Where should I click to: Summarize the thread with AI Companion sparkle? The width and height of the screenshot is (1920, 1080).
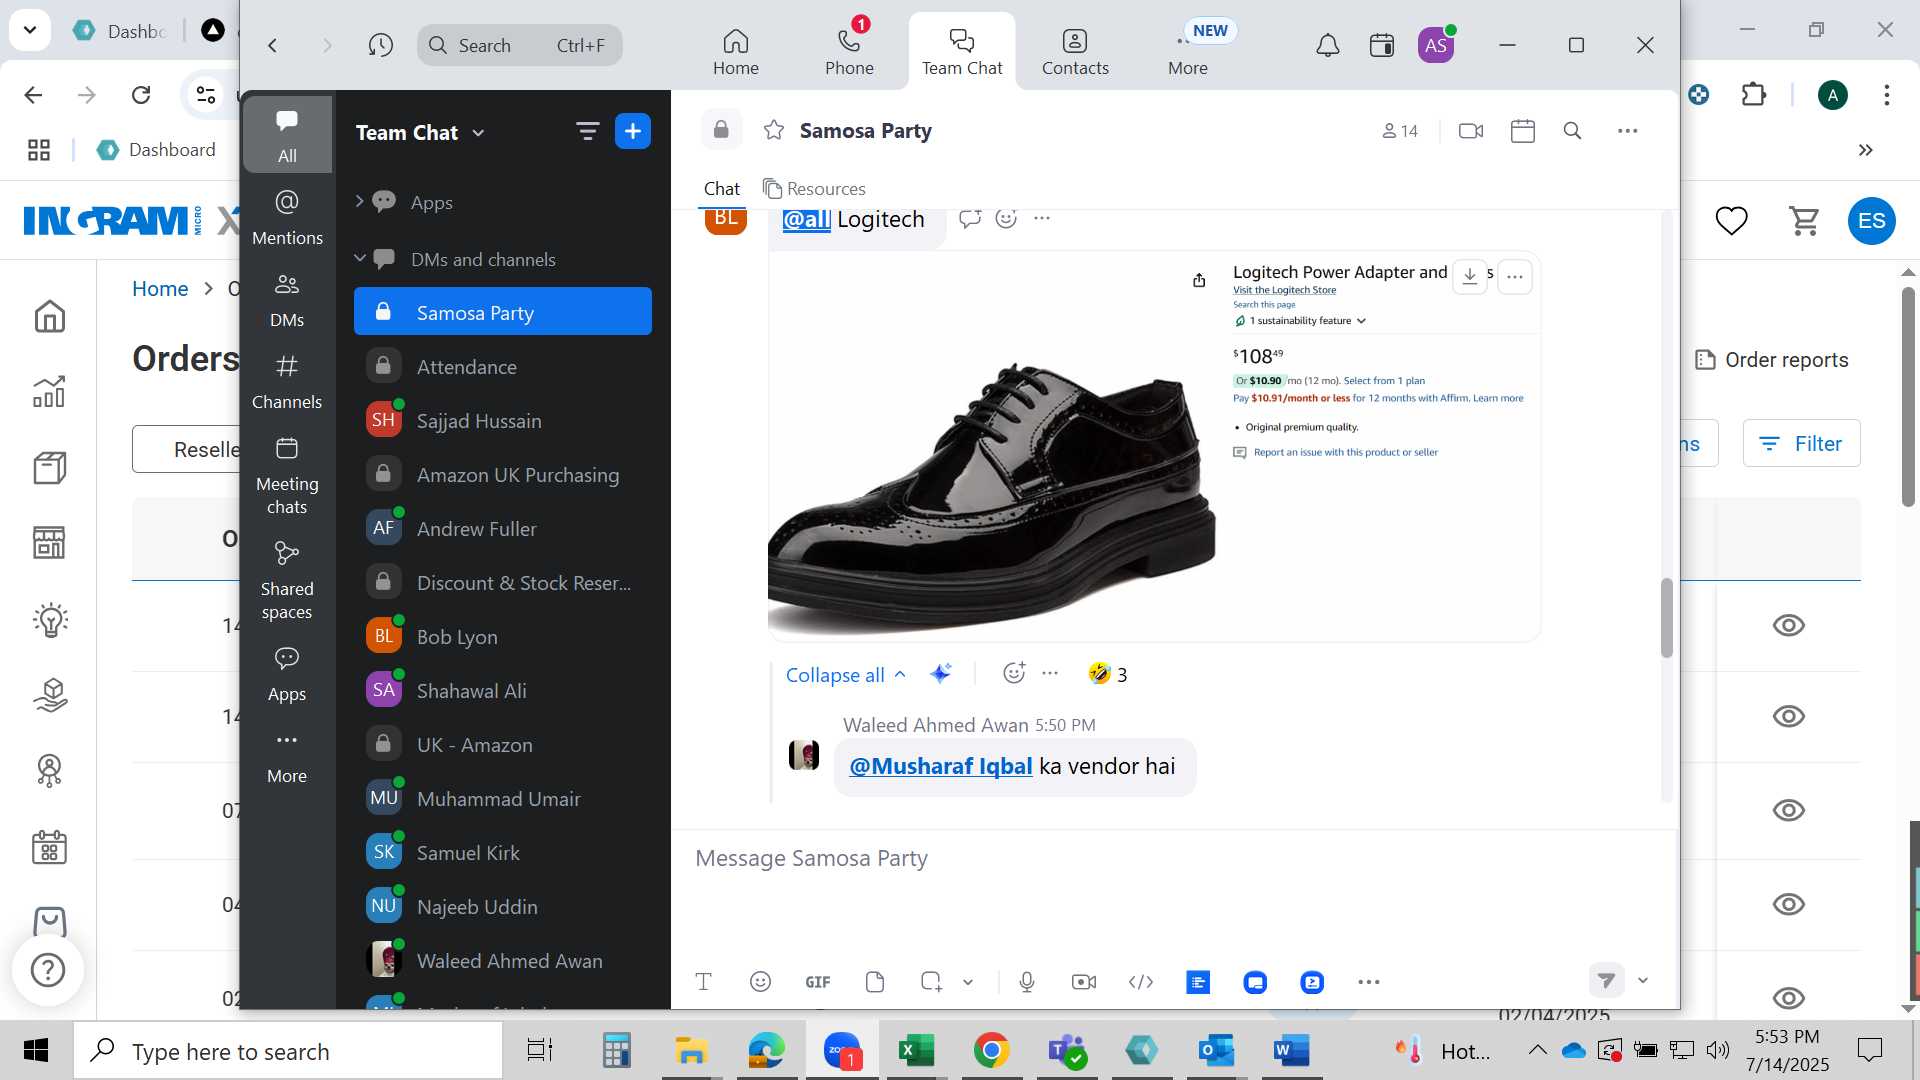[940, 674]
